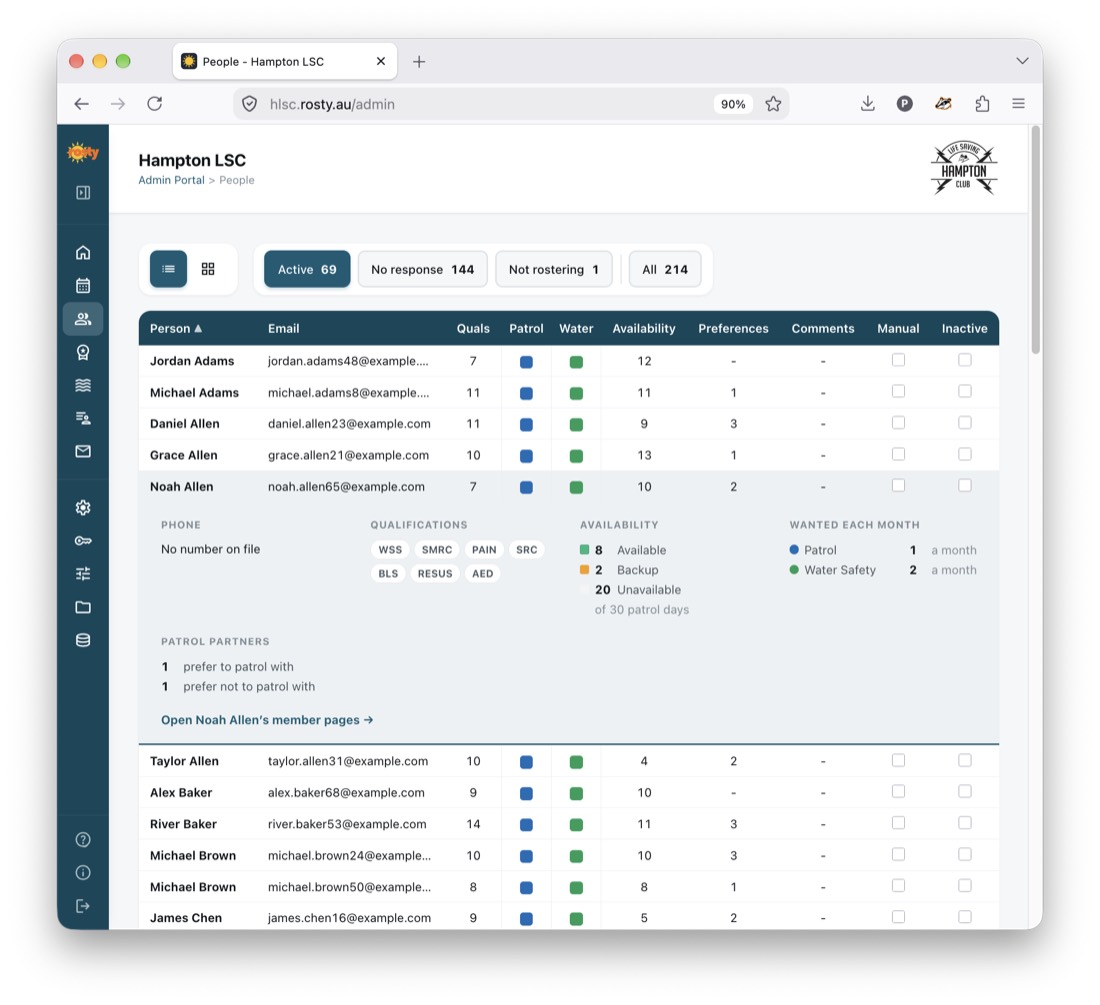Open the browser downloads icon
Image resolution: width=1100 pixels, height=1005 pixels.
click(868, 104)
